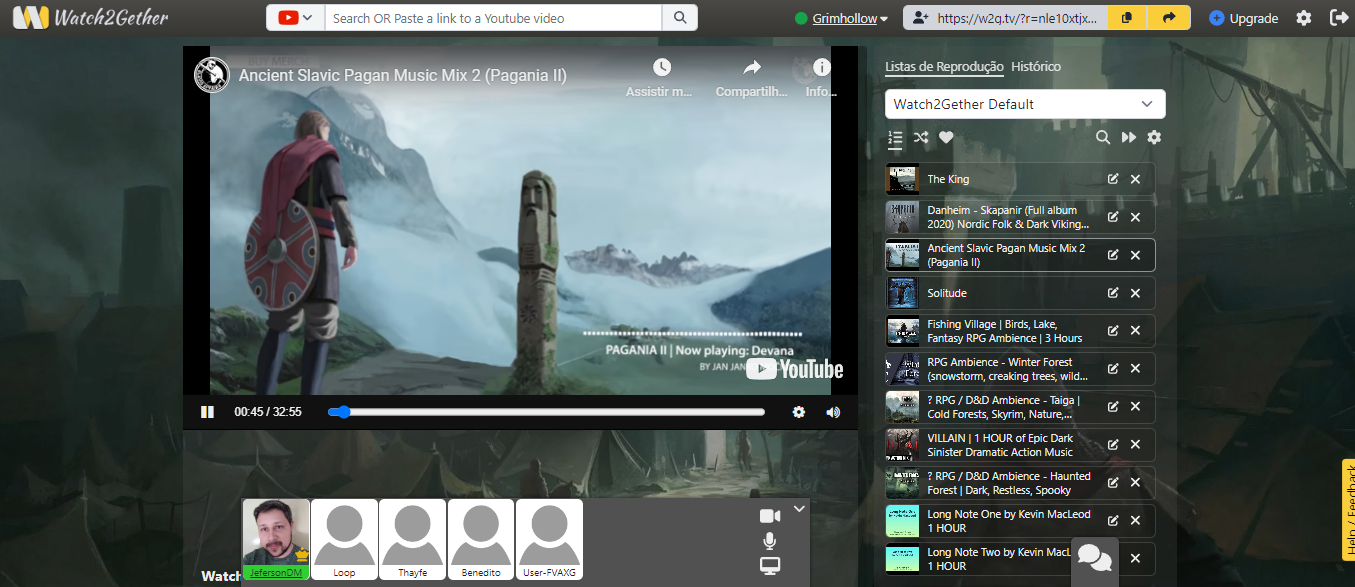
Task: Remove Long Note One from playlist
Action: pos(1135,521)
